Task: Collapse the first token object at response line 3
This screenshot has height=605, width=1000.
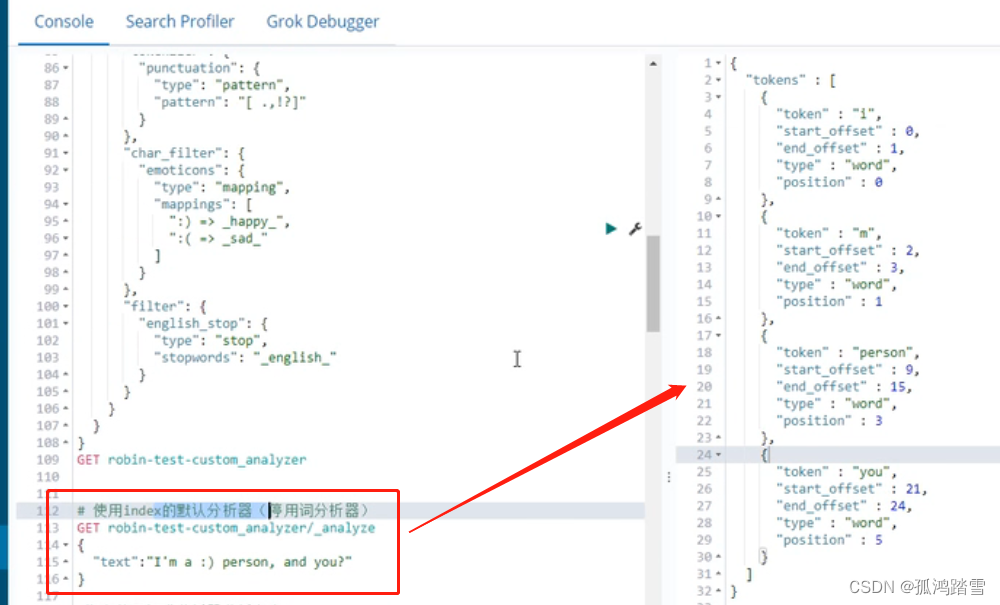Action: tap(718, 98)
